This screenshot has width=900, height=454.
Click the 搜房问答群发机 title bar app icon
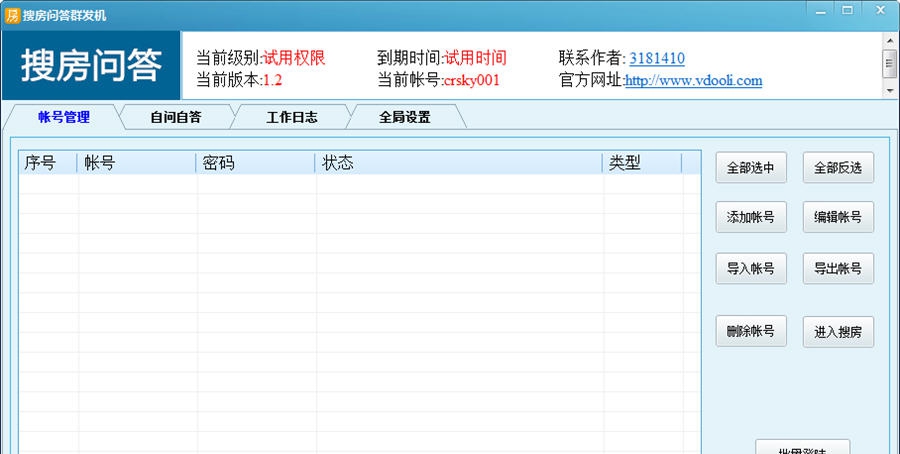coord(12,15)
